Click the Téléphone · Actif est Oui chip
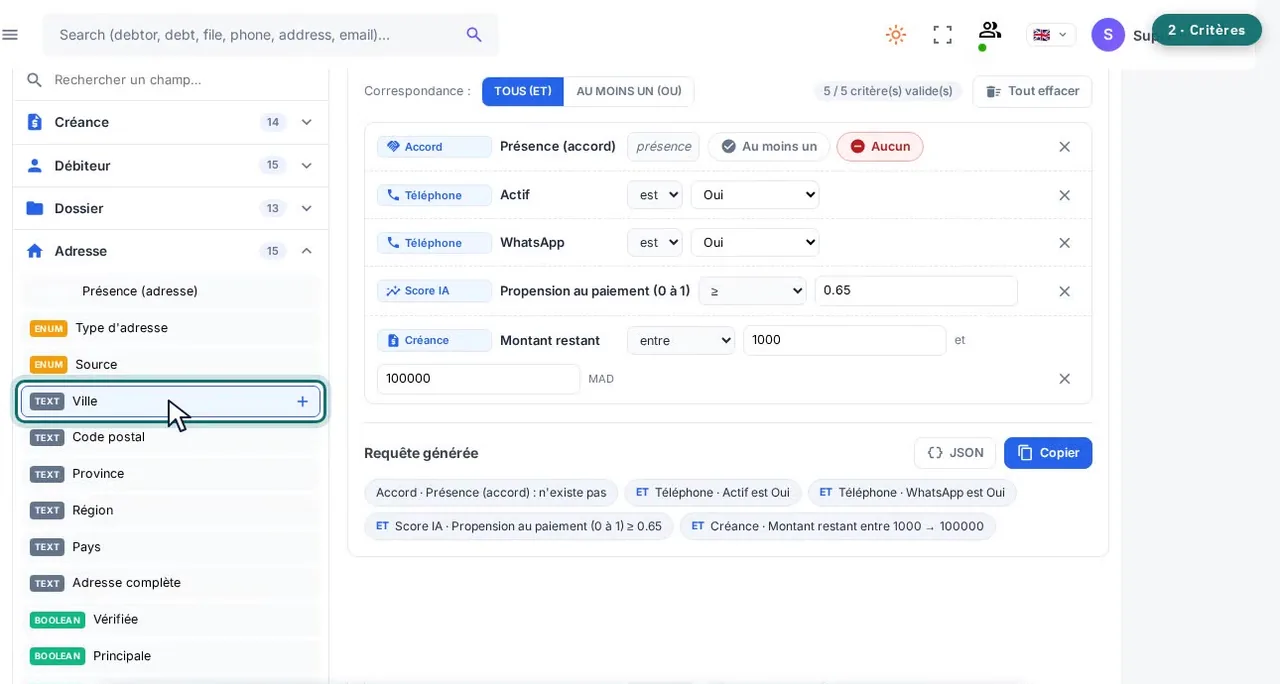The image size is (1280, 684). 713,492
